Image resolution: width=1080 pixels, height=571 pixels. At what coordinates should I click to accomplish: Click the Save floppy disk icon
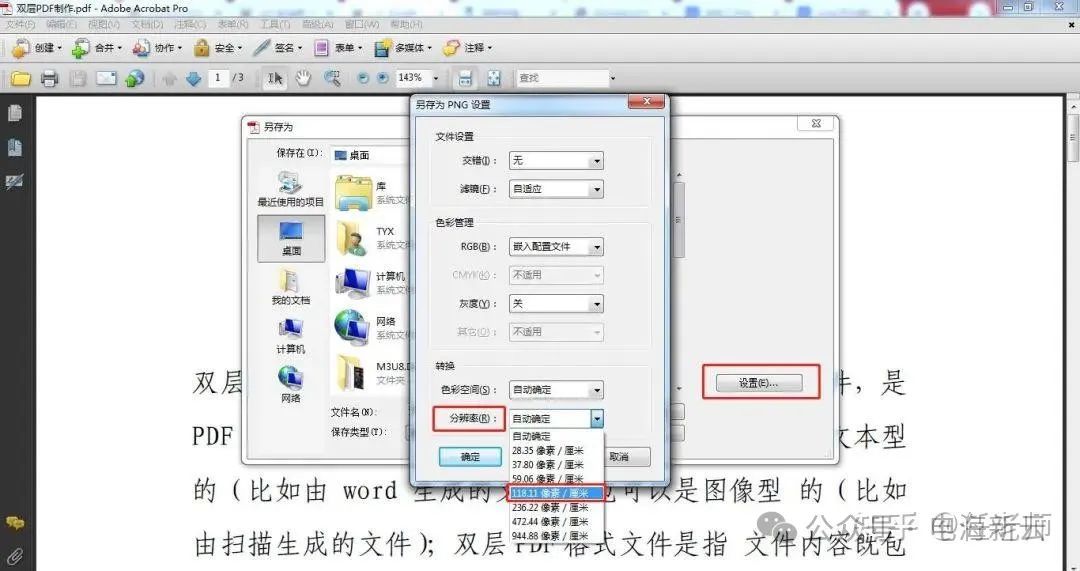[78, 78]
